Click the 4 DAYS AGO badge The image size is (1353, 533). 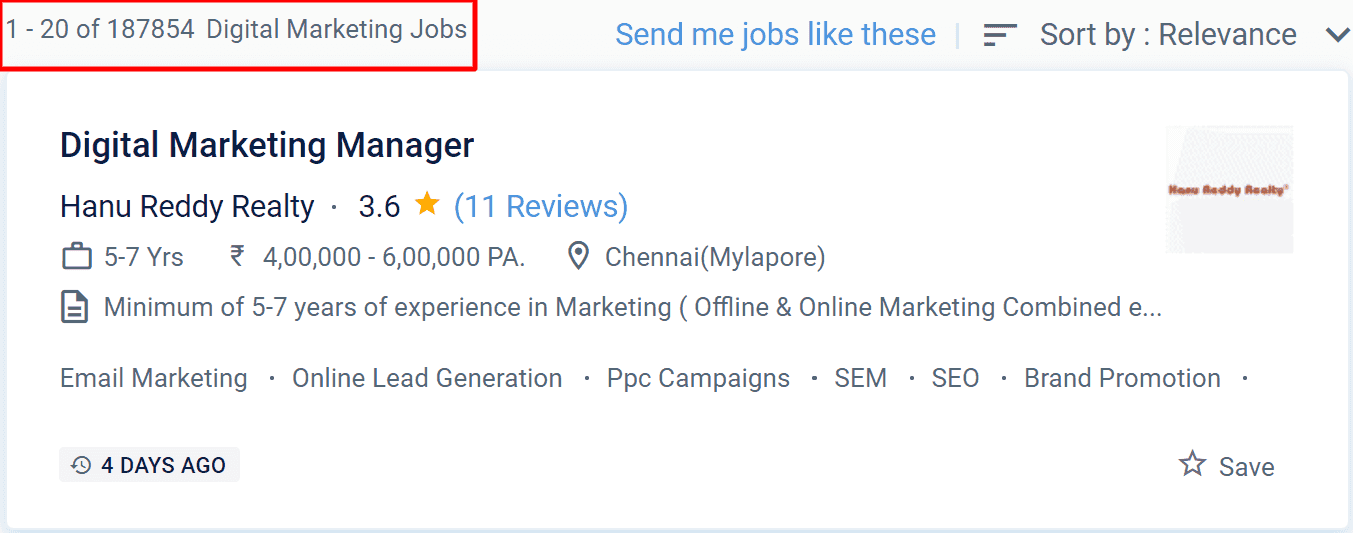click(x=149, y=465)
